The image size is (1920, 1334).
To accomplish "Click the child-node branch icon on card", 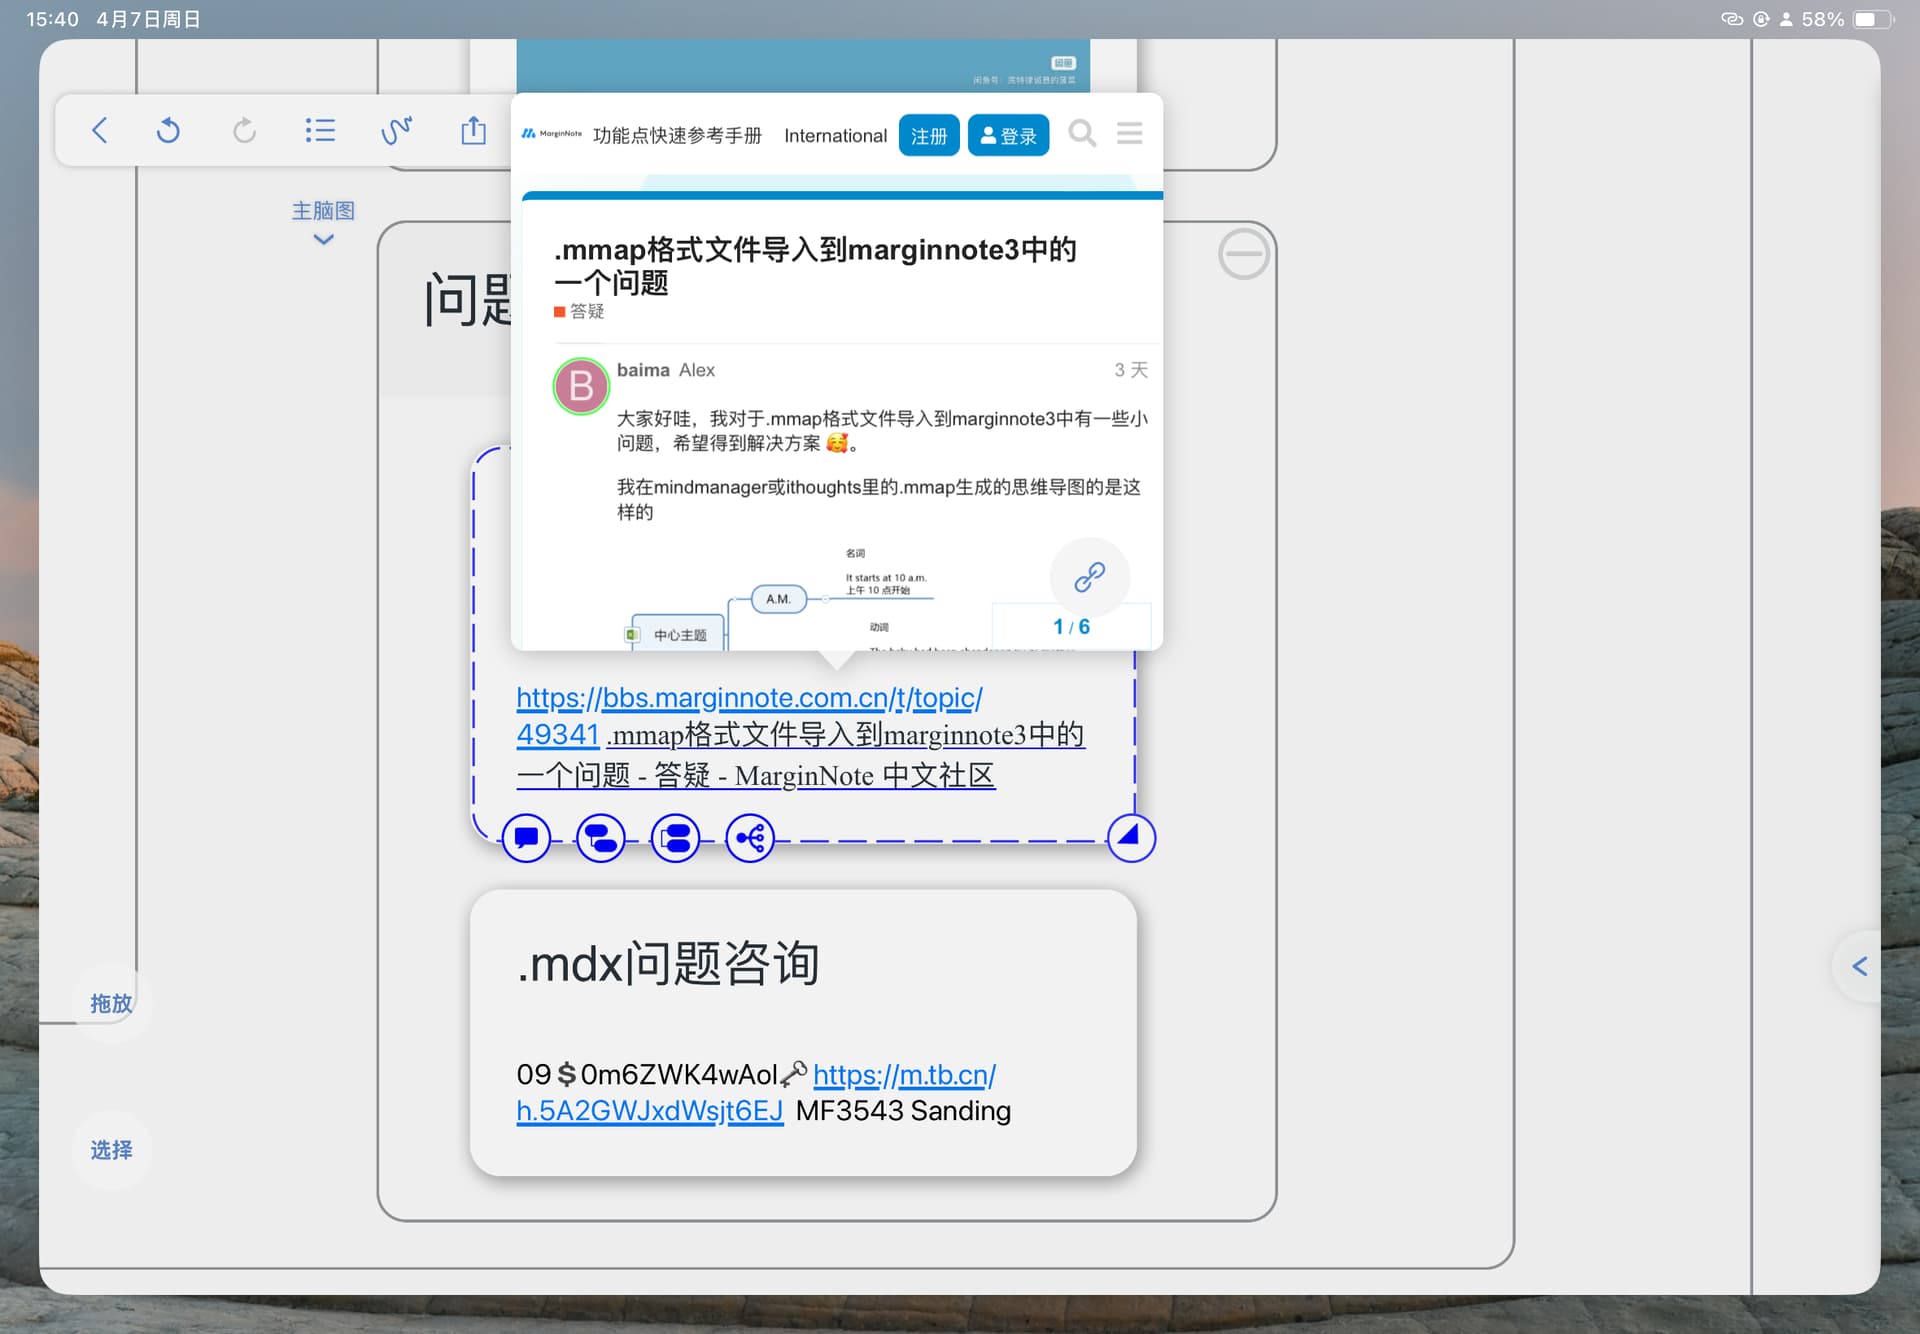I will click(x=601, y=838).
